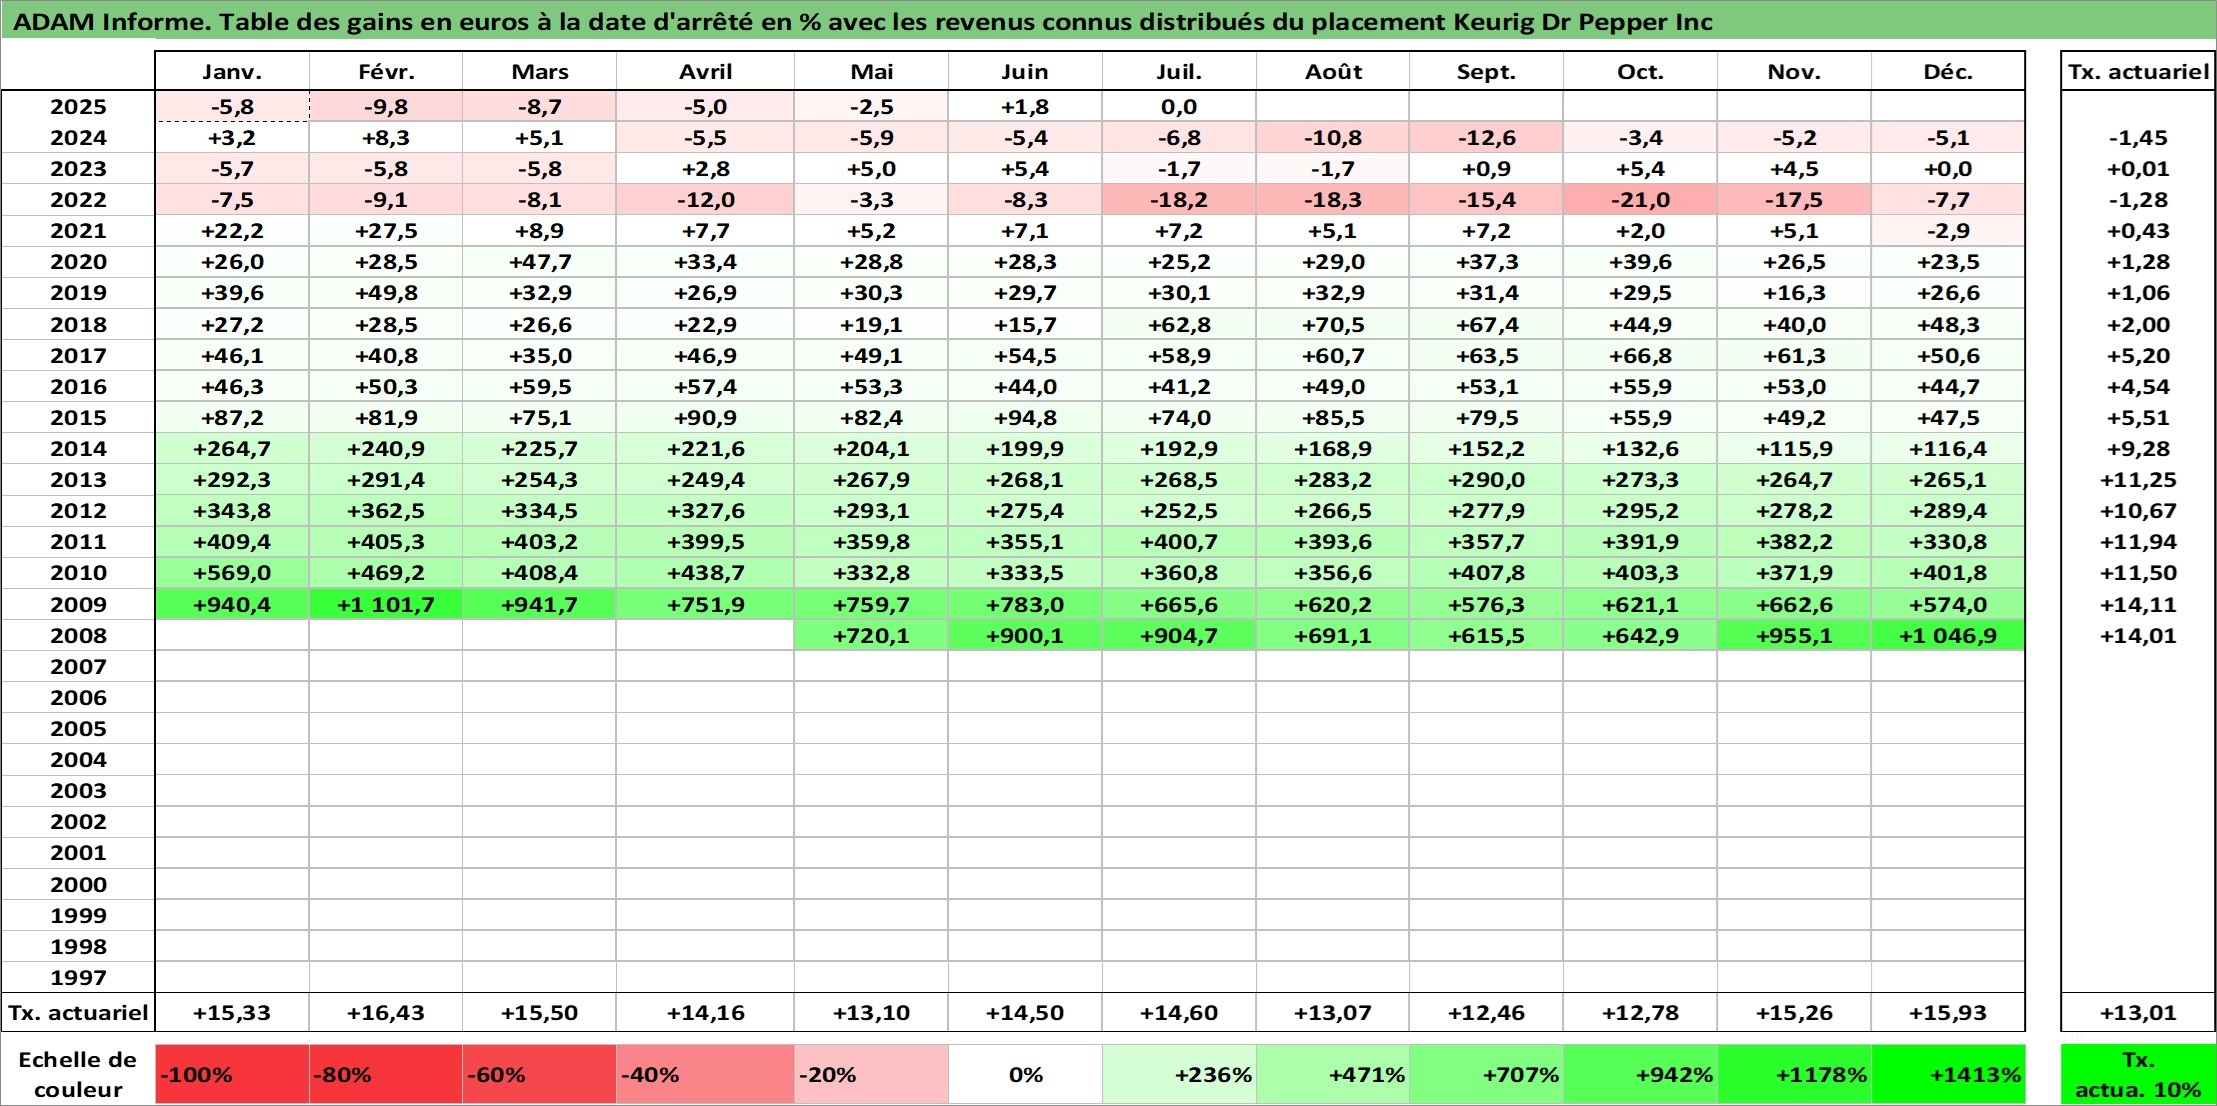2217x1106 pixels.
Task: Click the +1,8 cell in June 2025
Action: click(x=1025, y=107)
